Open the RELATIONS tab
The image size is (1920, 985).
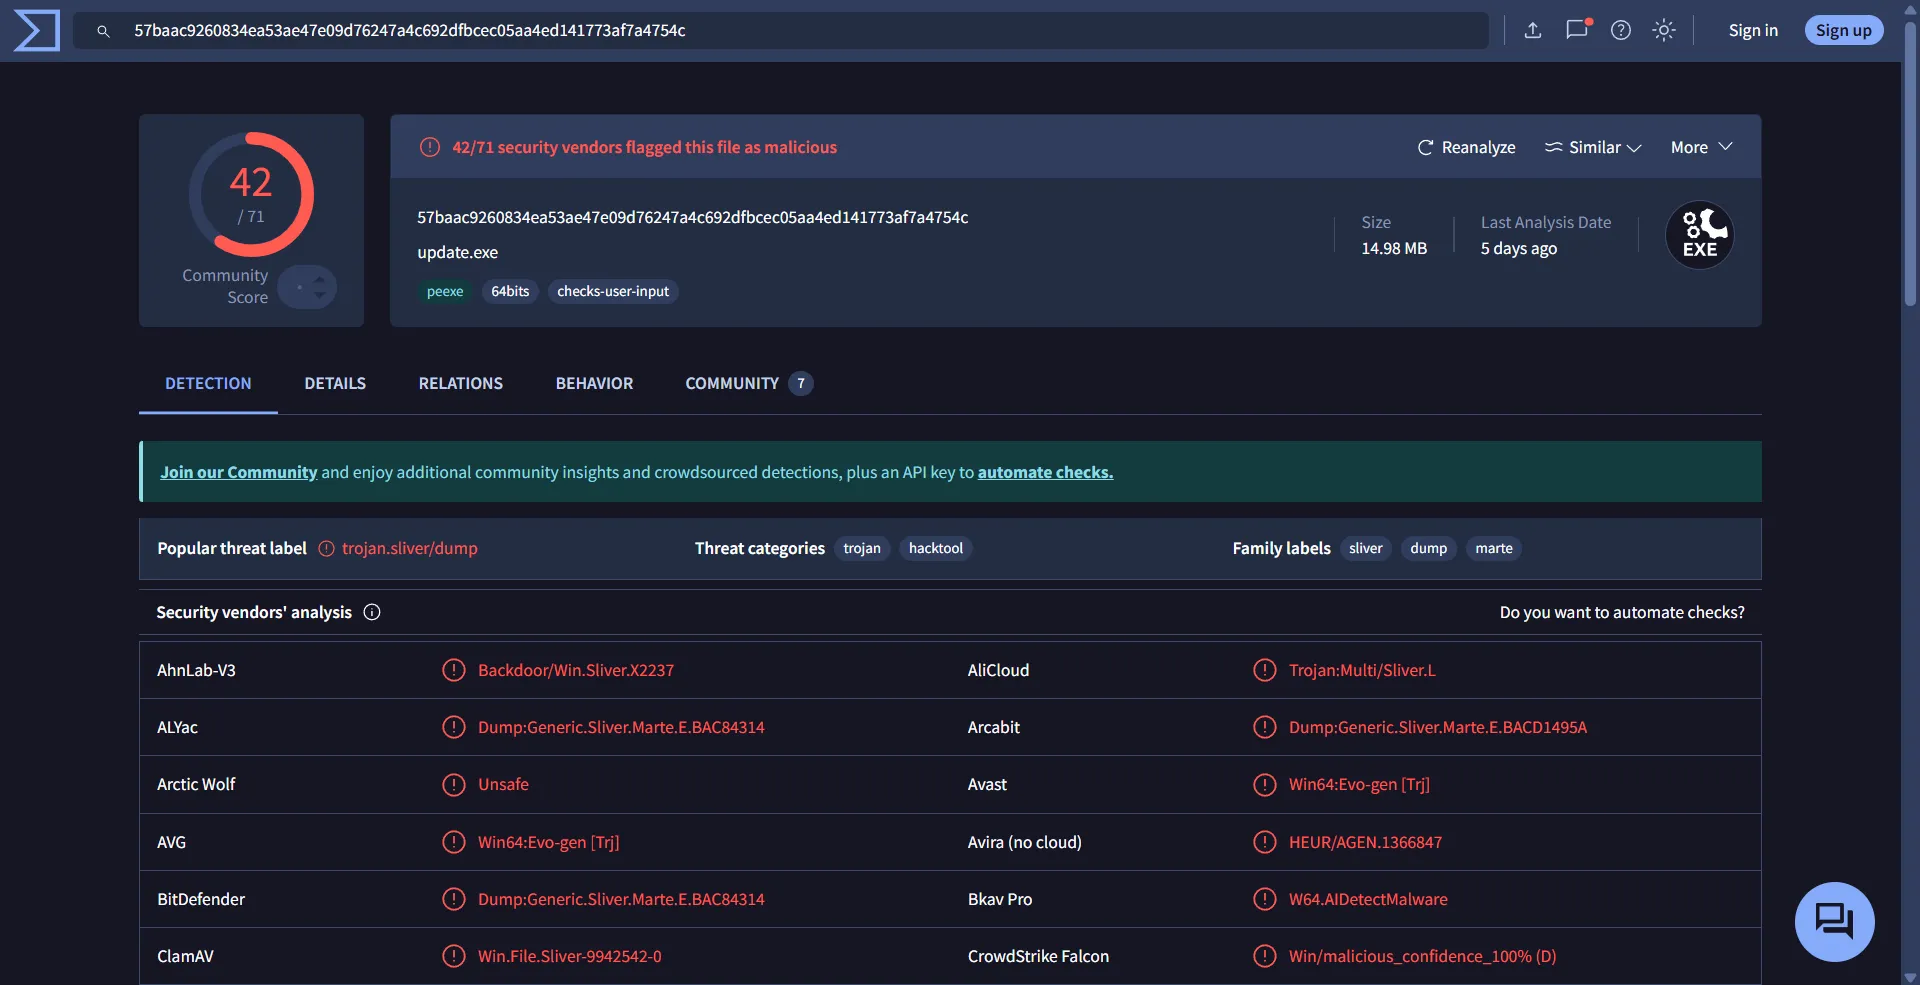pos(460,383)
